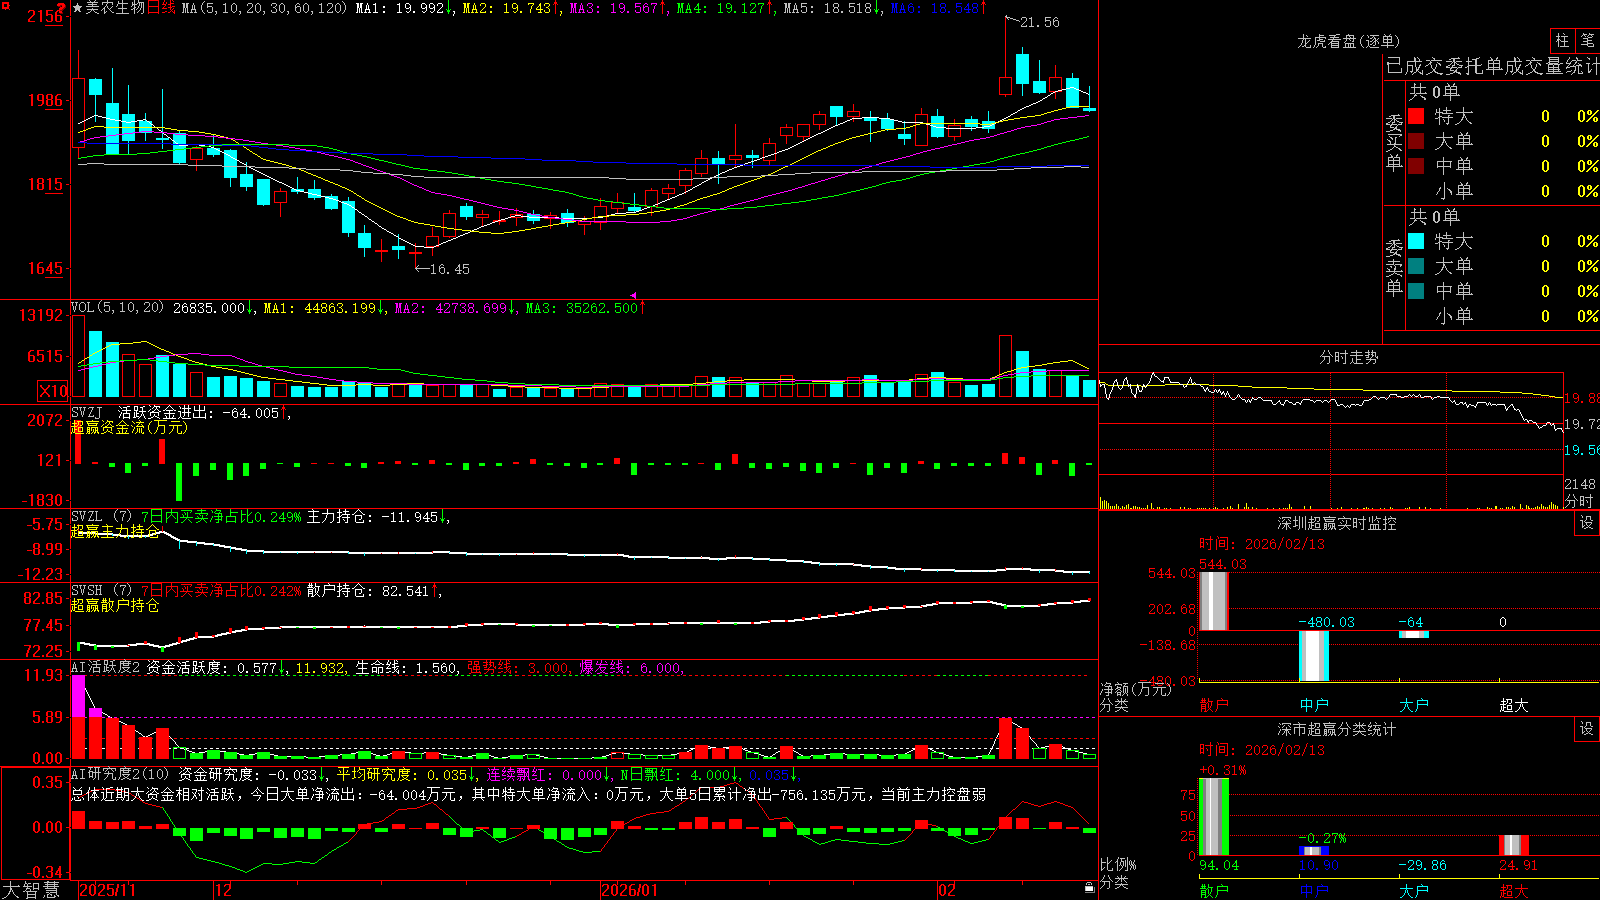1600x900 pixels.
Task: Click the 主力持仓: -11.945 value
Action: (x=372, y=517)
